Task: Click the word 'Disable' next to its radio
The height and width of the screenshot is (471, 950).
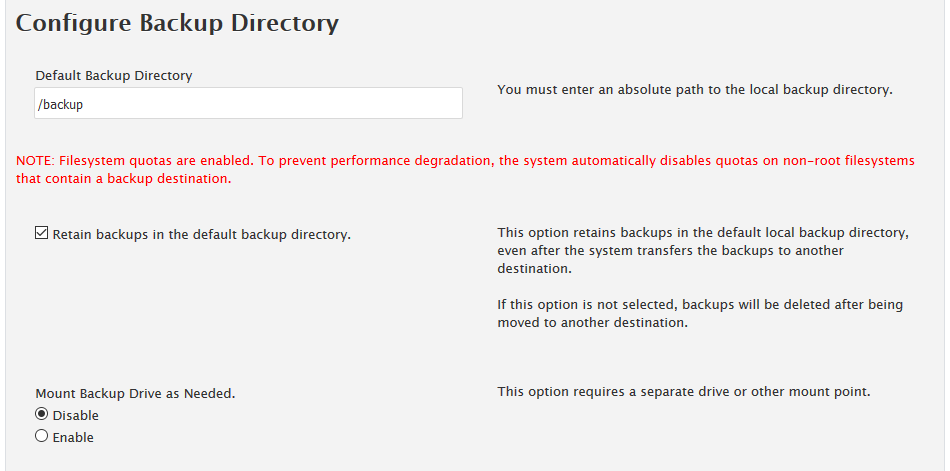Action: pos(76,415)
